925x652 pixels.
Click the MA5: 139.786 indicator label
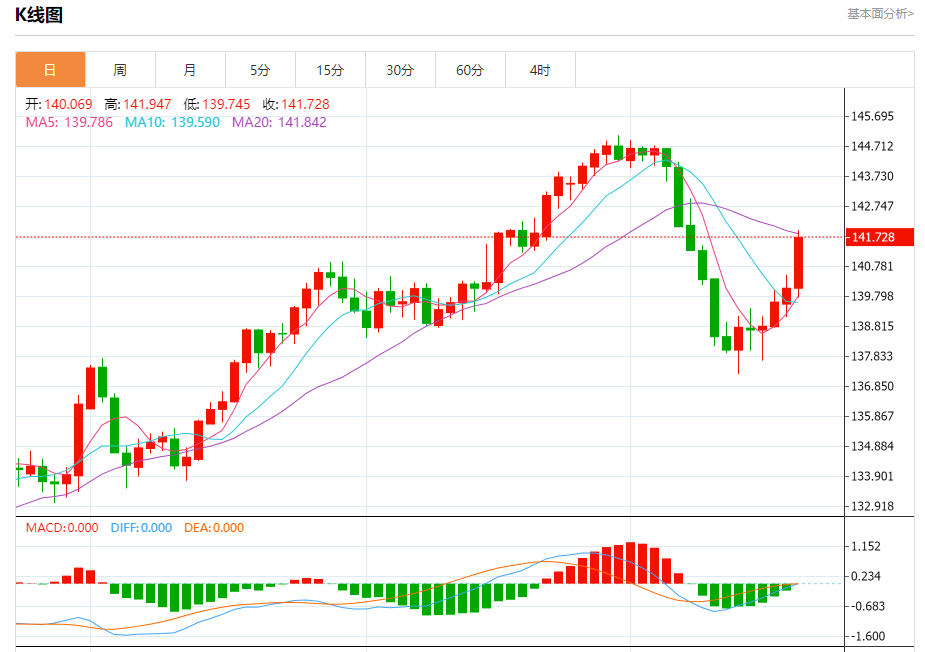click(69, 122)
